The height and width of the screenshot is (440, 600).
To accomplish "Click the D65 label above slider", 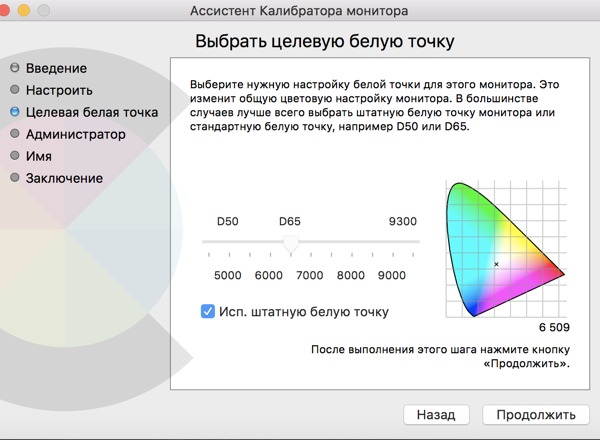I will [290, 221].
